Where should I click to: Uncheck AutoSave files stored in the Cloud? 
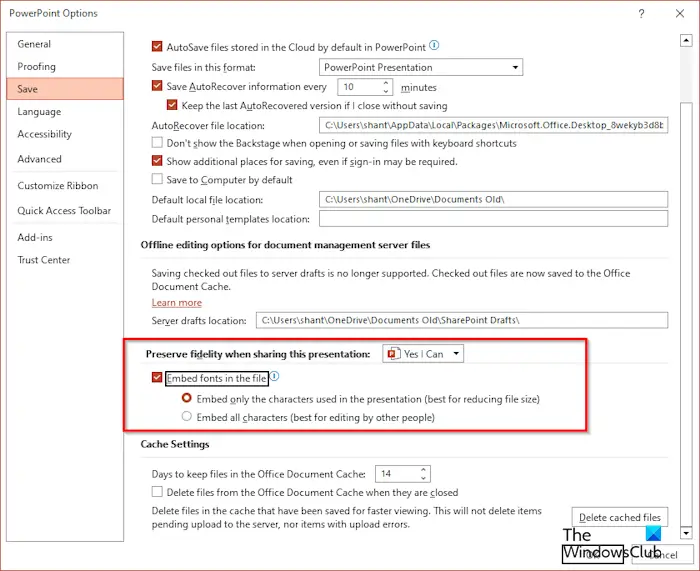[157, 46]
